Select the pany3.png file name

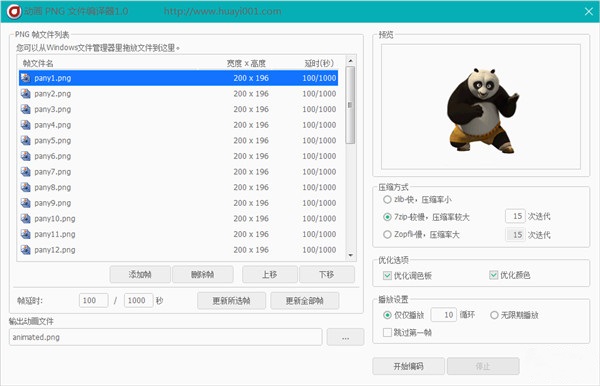[x=53, y=109]
